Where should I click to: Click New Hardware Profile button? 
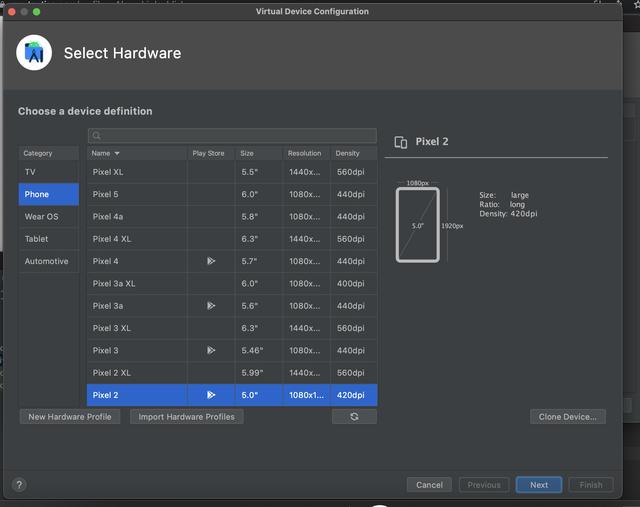pyautogui.click(x=70, y=417)
